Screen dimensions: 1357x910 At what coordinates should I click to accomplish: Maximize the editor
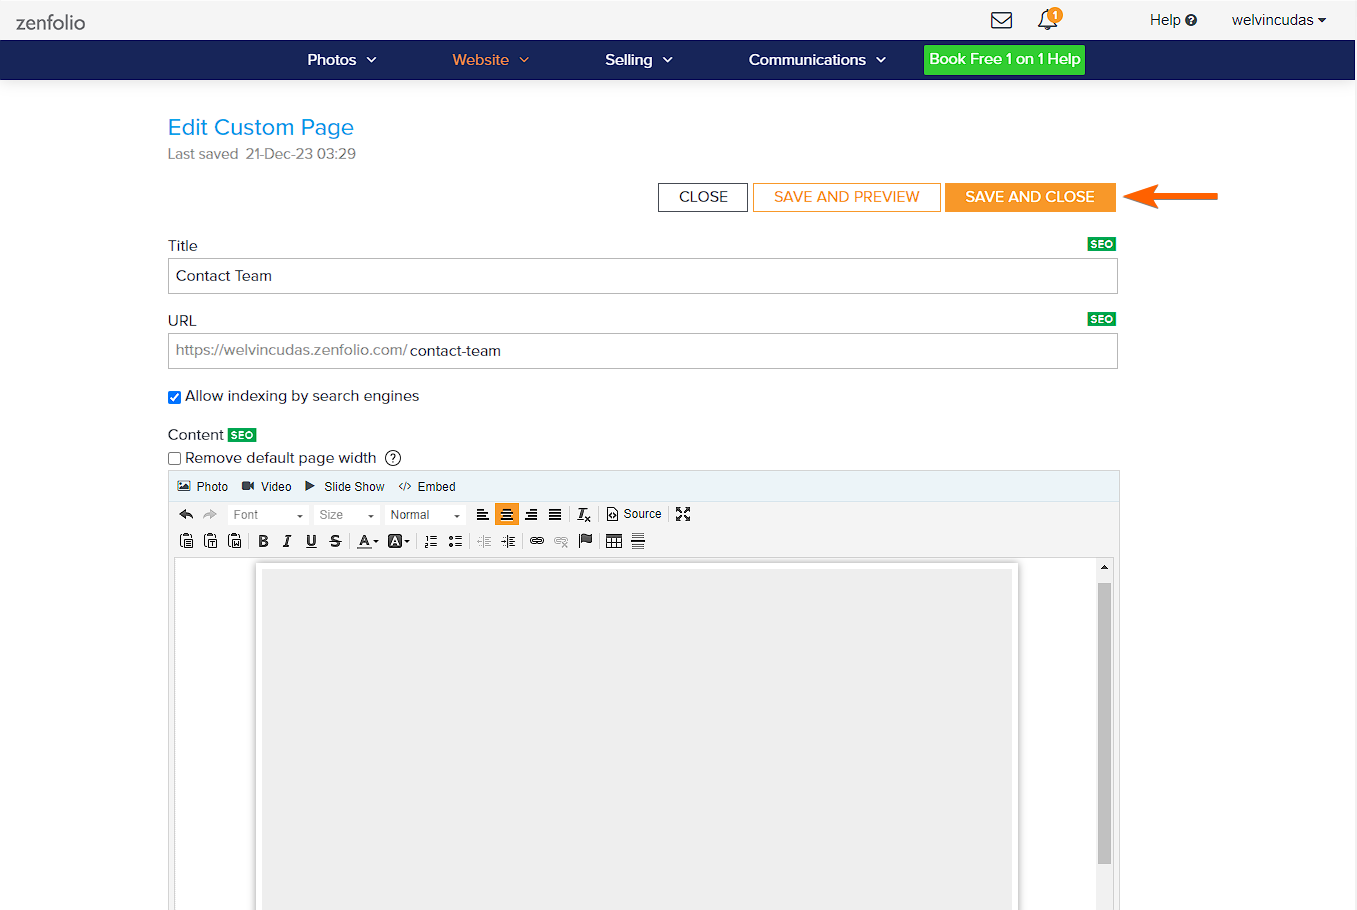pos(683,514)
